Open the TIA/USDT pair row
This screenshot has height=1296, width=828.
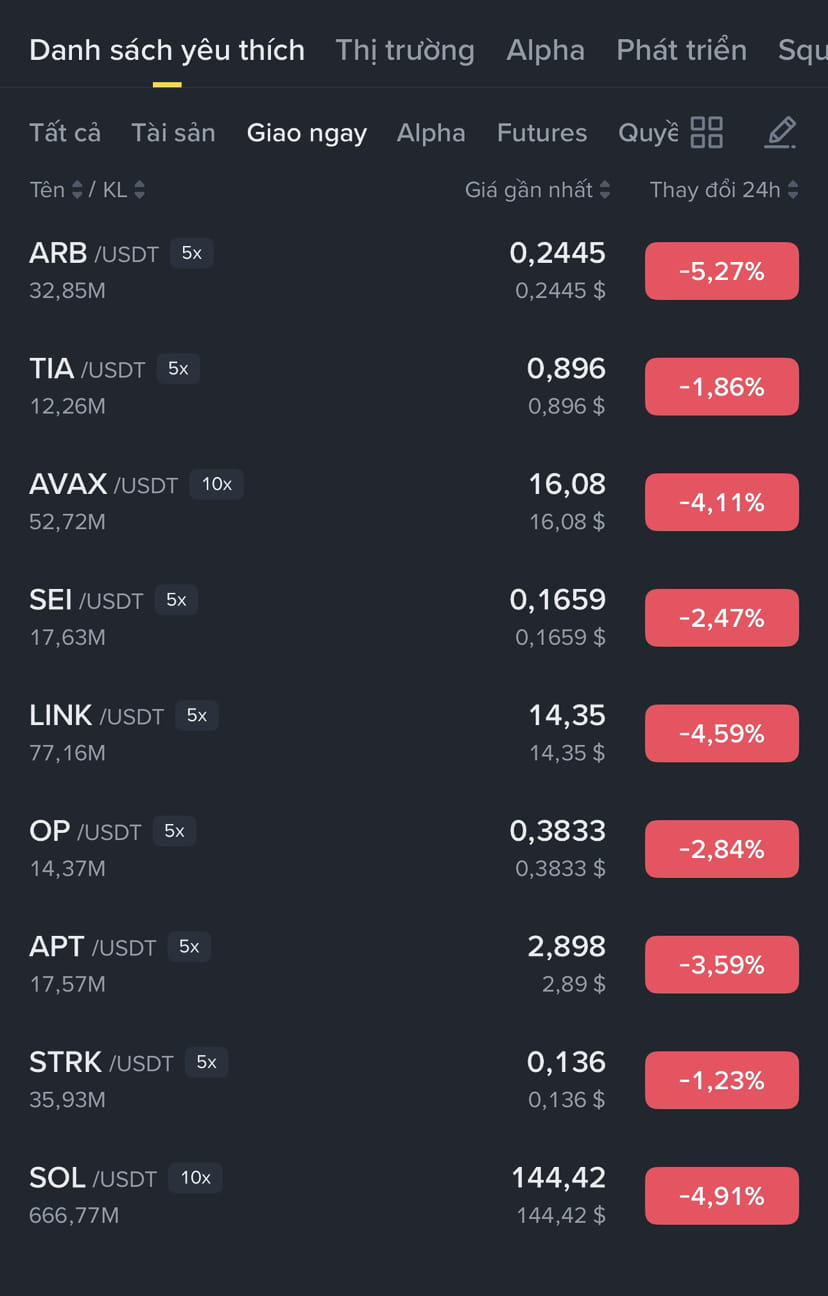point(414,386)
